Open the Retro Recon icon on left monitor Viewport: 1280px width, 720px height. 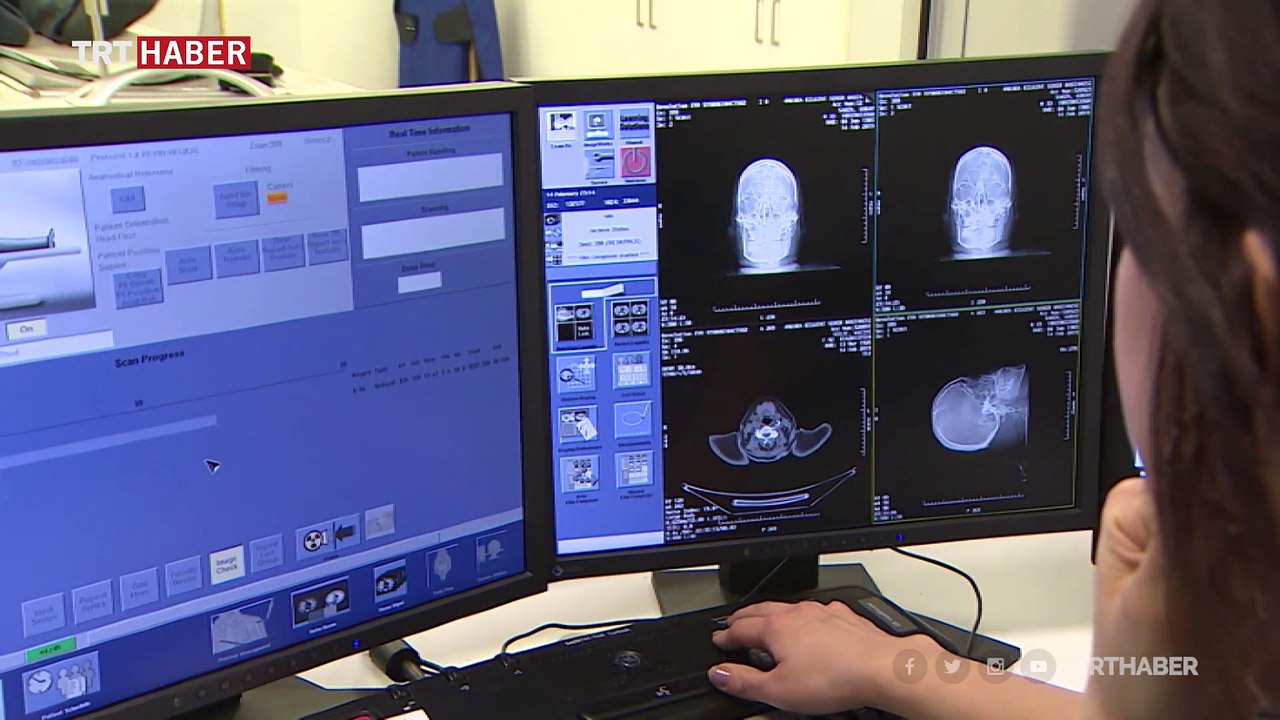pos(321,602)
